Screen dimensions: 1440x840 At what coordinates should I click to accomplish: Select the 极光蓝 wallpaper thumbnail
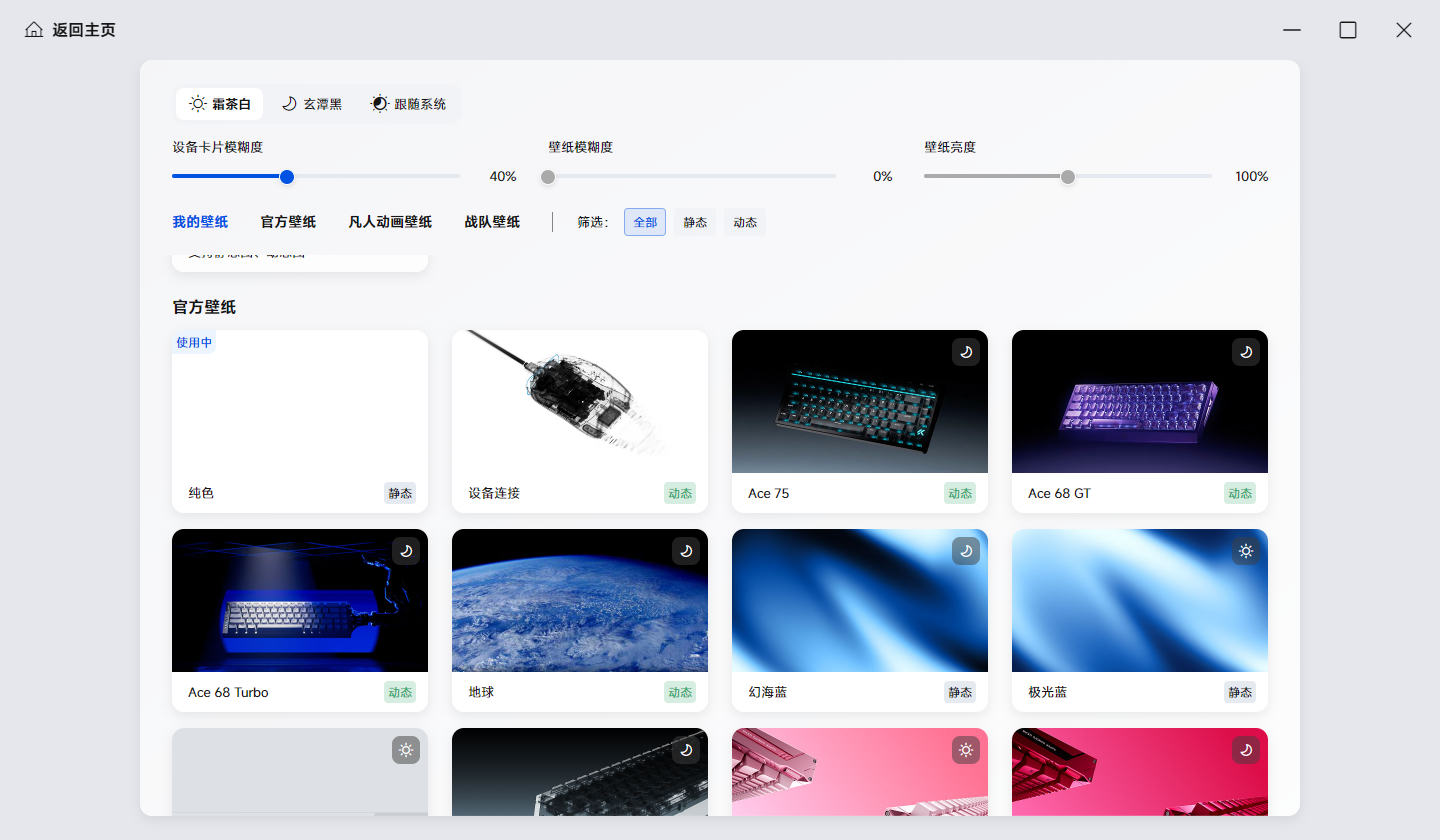[1140, 601]
